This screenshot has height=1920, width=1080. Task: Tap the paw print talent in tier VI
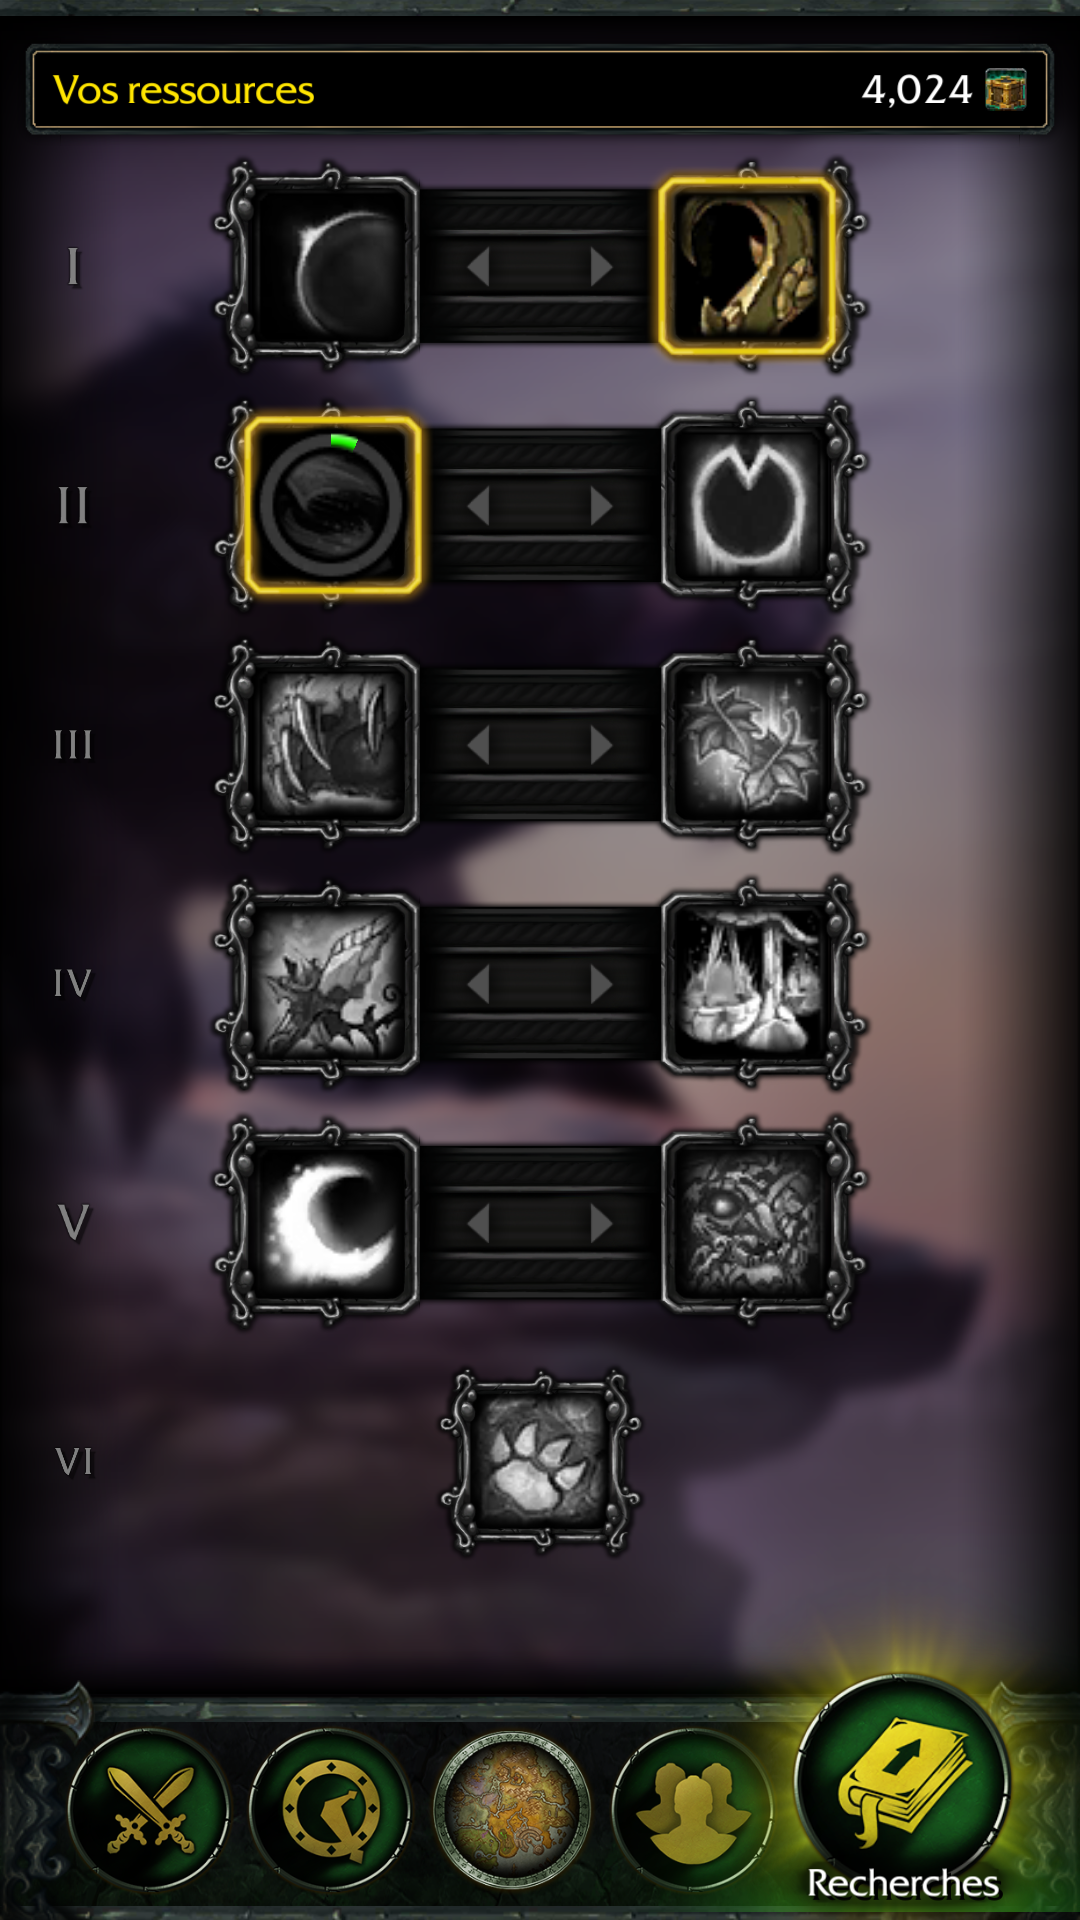point(541,1461)
